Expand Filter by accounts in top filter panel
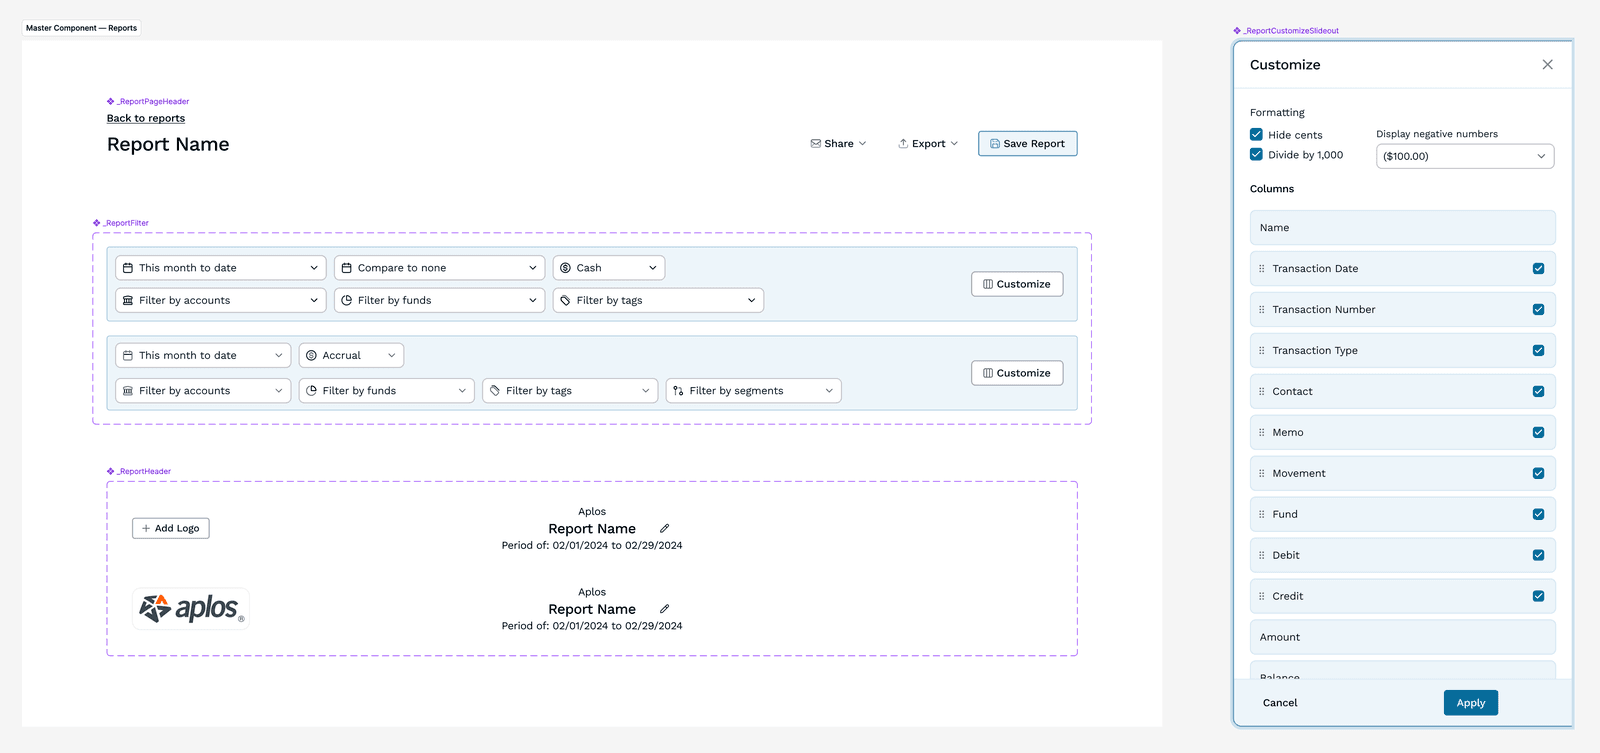Viewport: 1600px width, 753px height. tap(220, 301)
